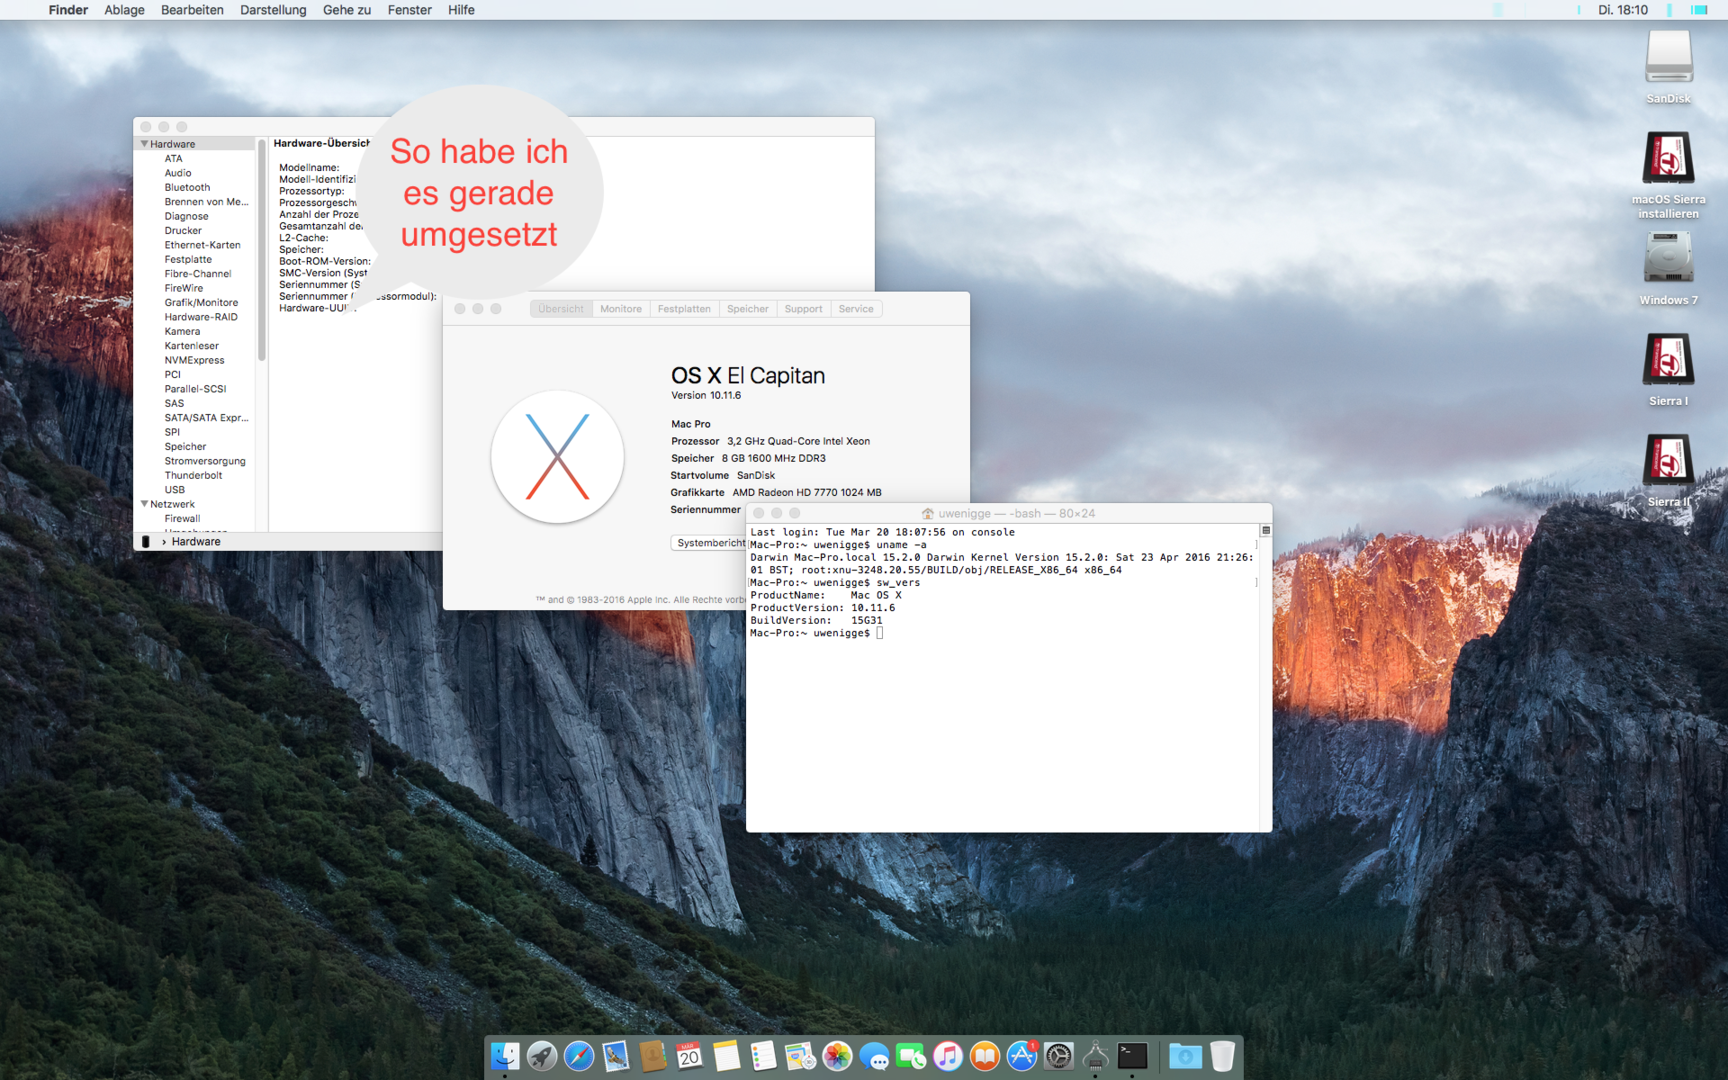Click the Hardware item in the path bar
1728x1080 pixels.
point(196,542)
